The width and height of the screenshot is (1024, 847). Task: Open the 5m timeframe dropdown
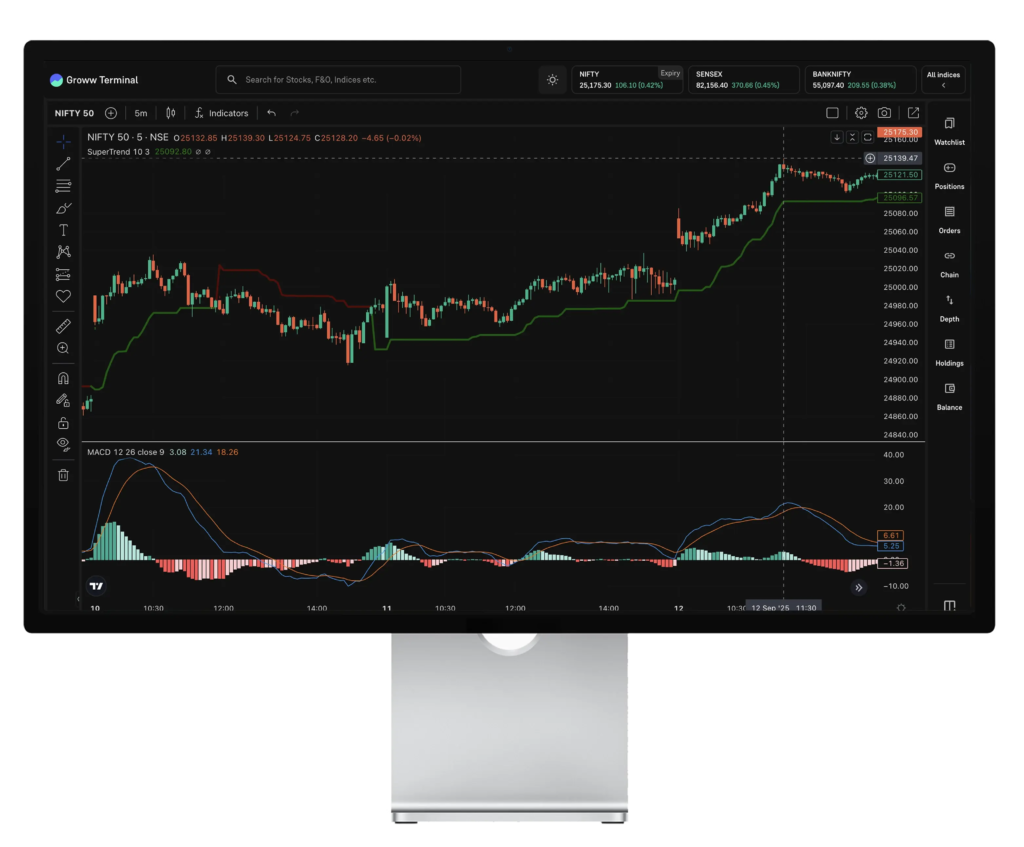click(141, 113)
